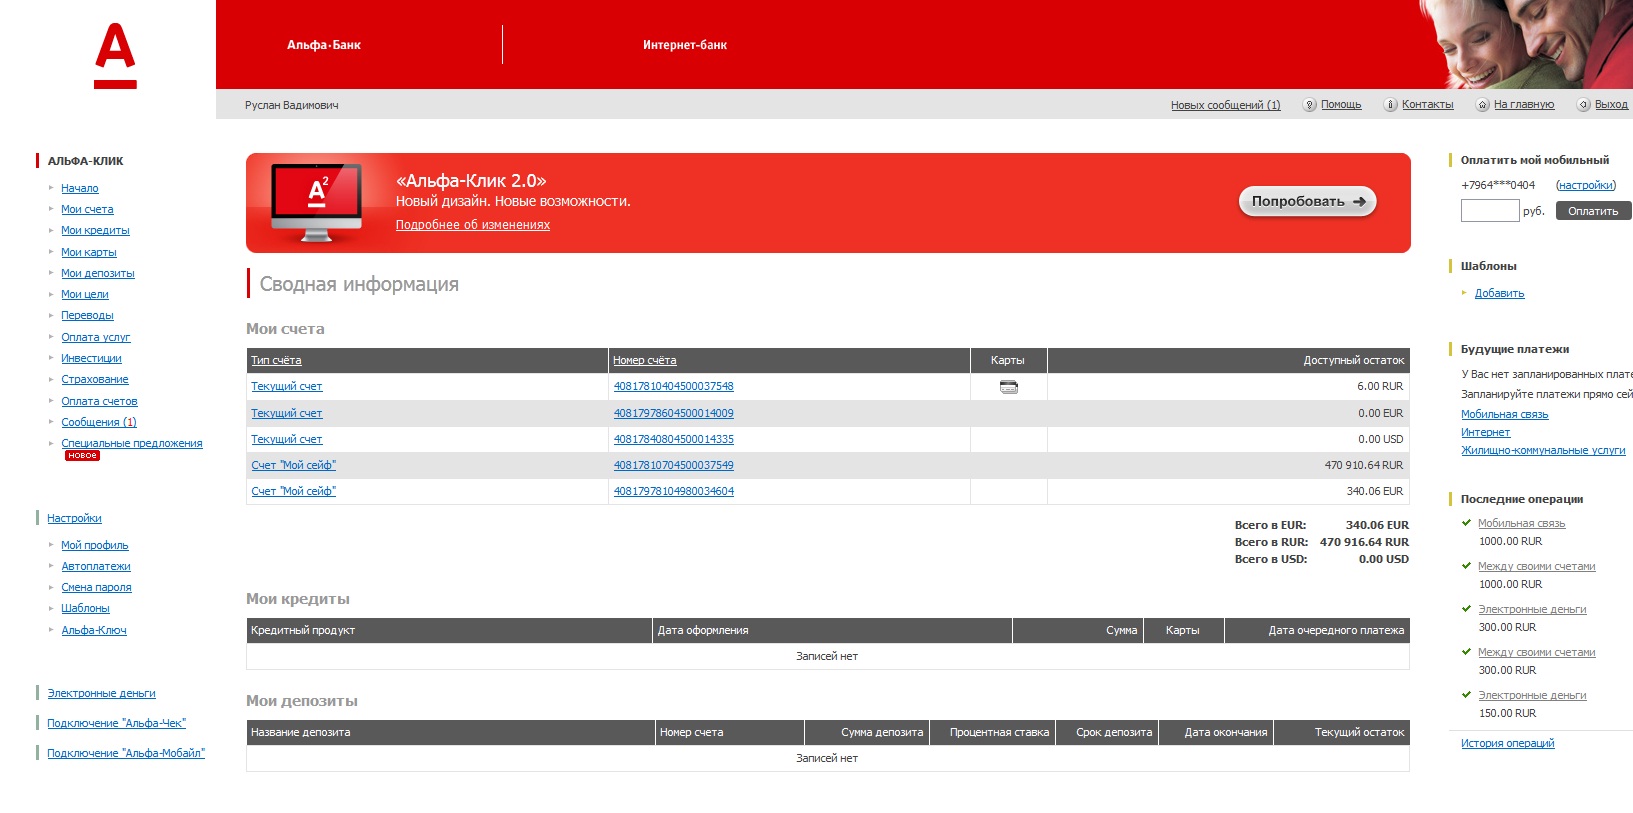Open Альфа-Ключ link
The image size is (1633, 813).
94,630
